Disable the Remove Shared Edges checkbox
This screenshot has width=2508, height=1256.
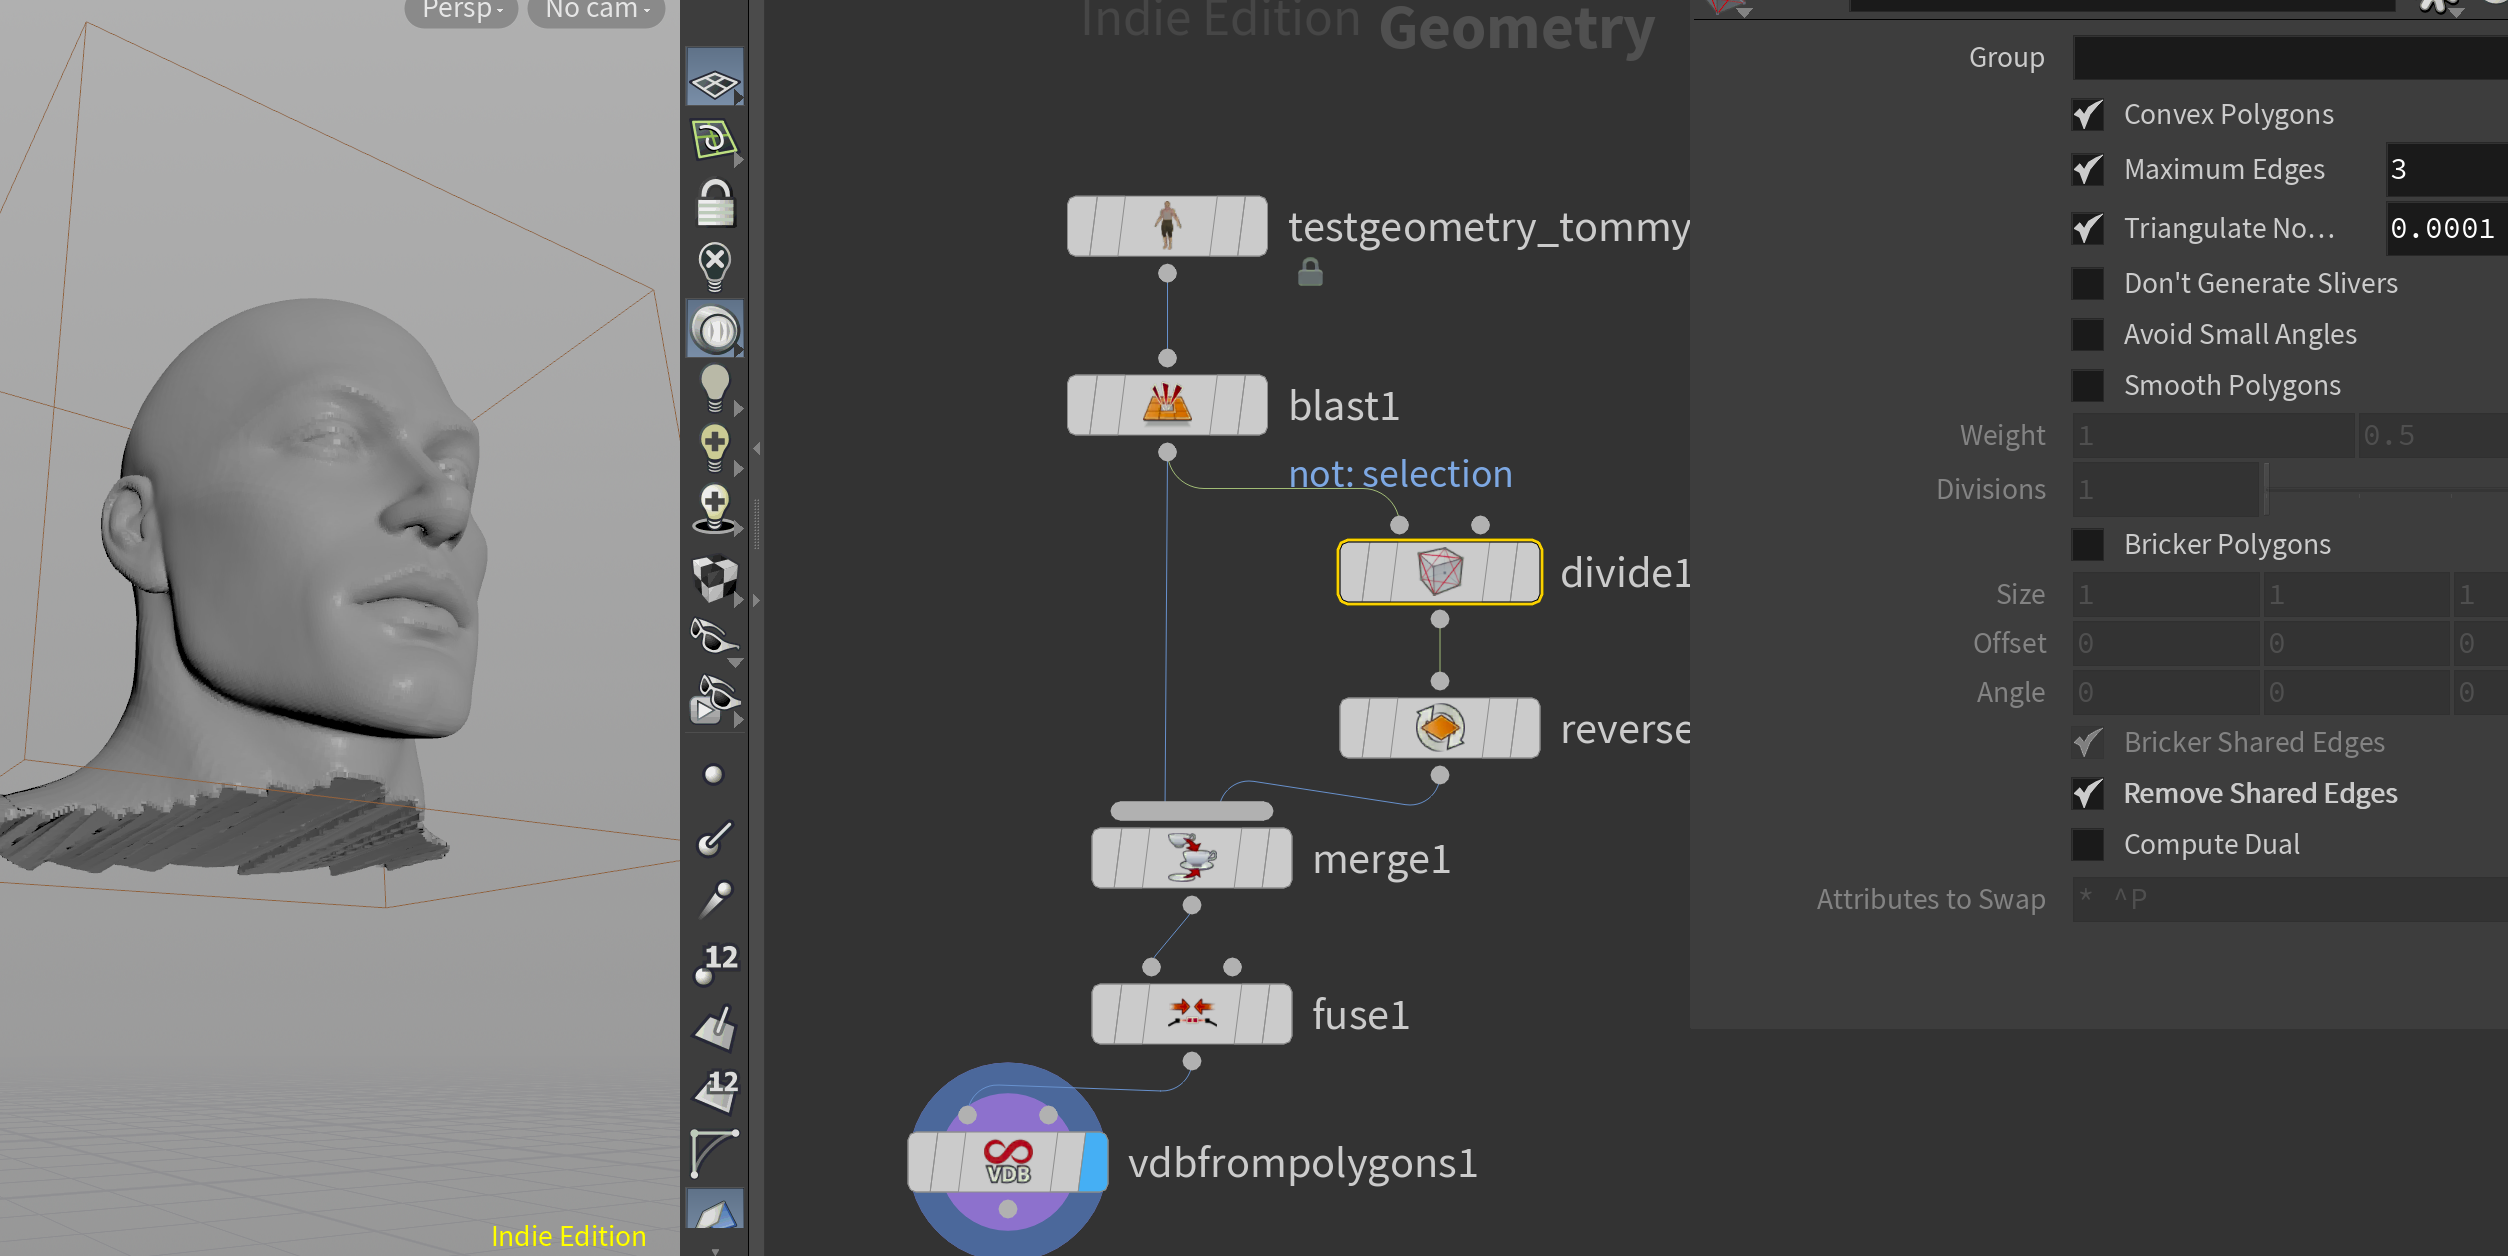coord(2087,794)
